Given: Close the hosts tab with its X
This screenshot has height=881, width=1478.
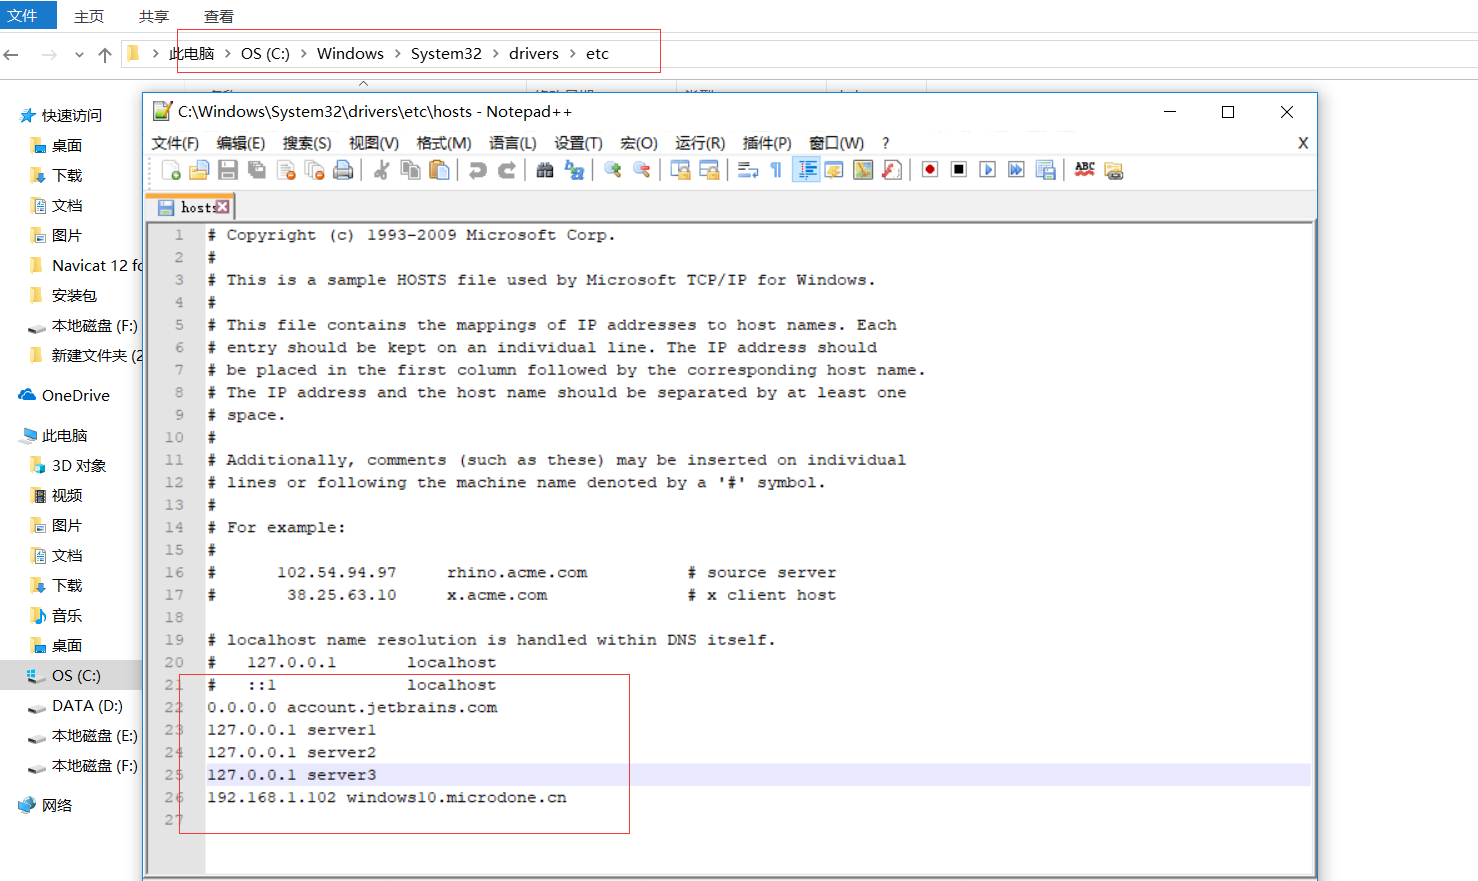Looking at the screenshot, I should coord(222,207).
